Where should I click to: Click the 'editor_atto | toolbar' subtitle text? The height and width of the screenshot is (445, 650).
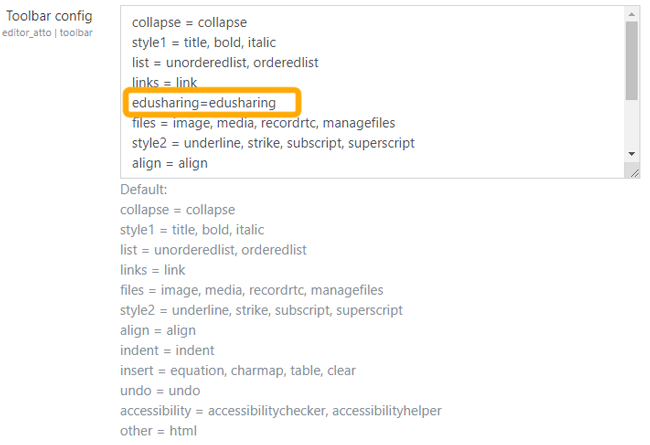47,33
